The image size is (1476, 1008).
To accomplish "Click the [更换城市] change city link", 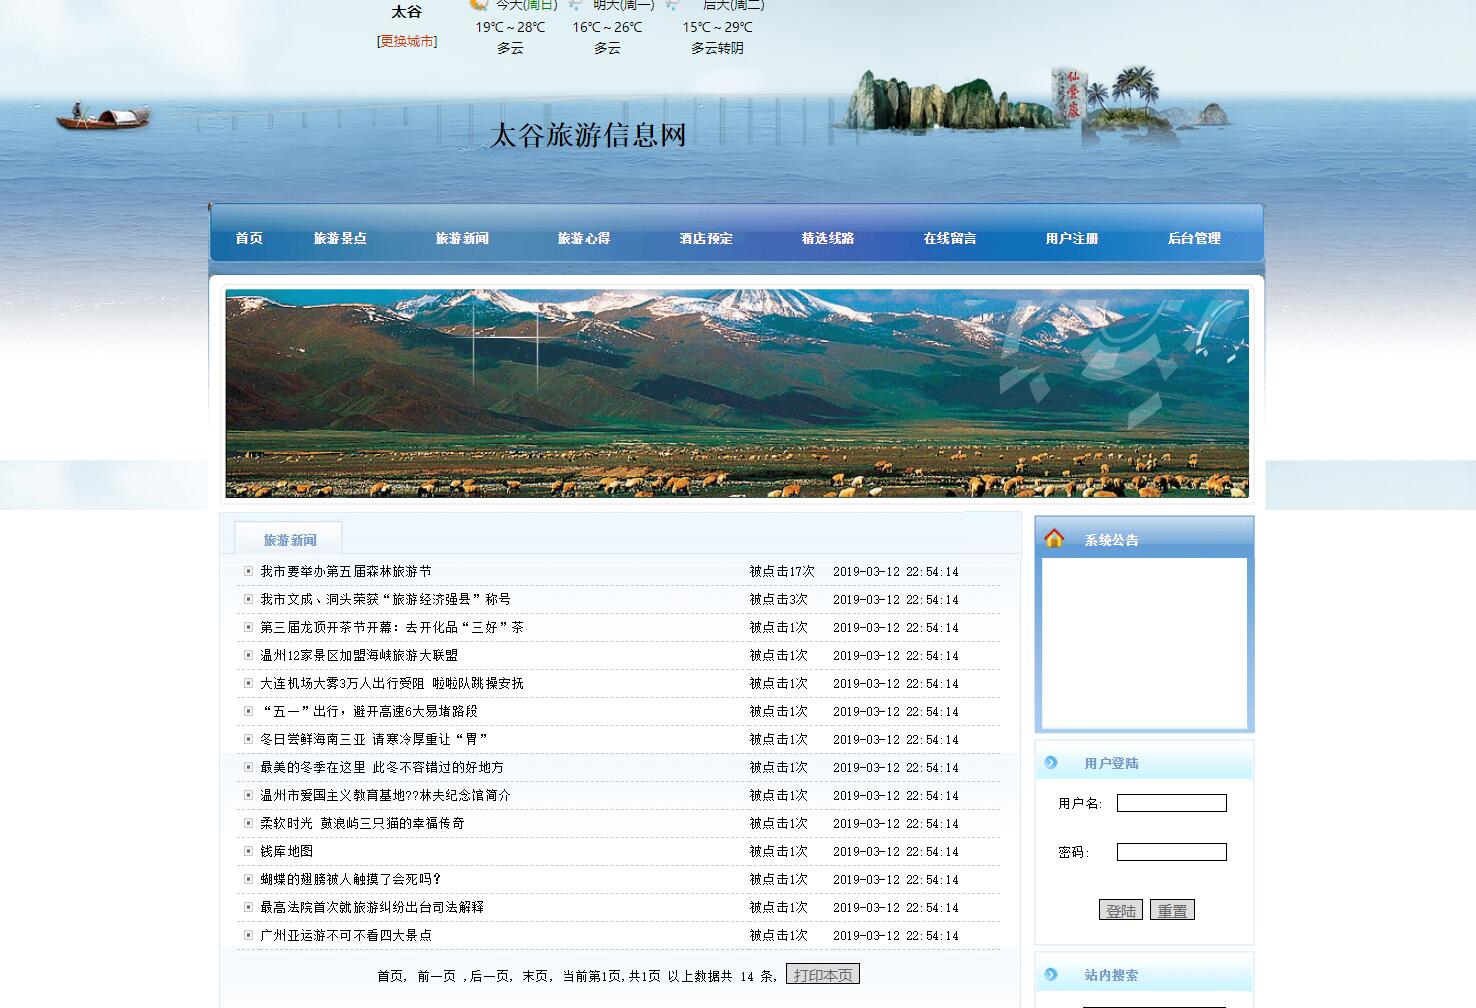I will [407, 41].
